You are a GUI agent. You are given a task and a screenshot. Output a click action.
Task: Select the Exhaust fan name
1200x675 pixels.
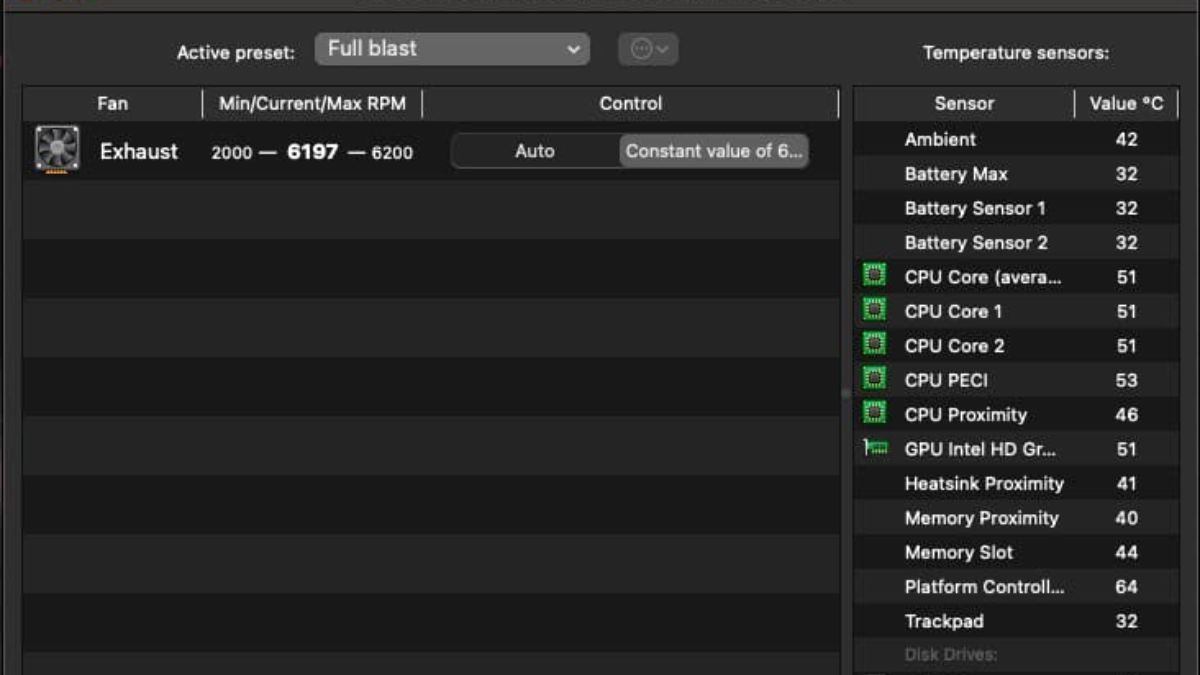tap(139, 151)
